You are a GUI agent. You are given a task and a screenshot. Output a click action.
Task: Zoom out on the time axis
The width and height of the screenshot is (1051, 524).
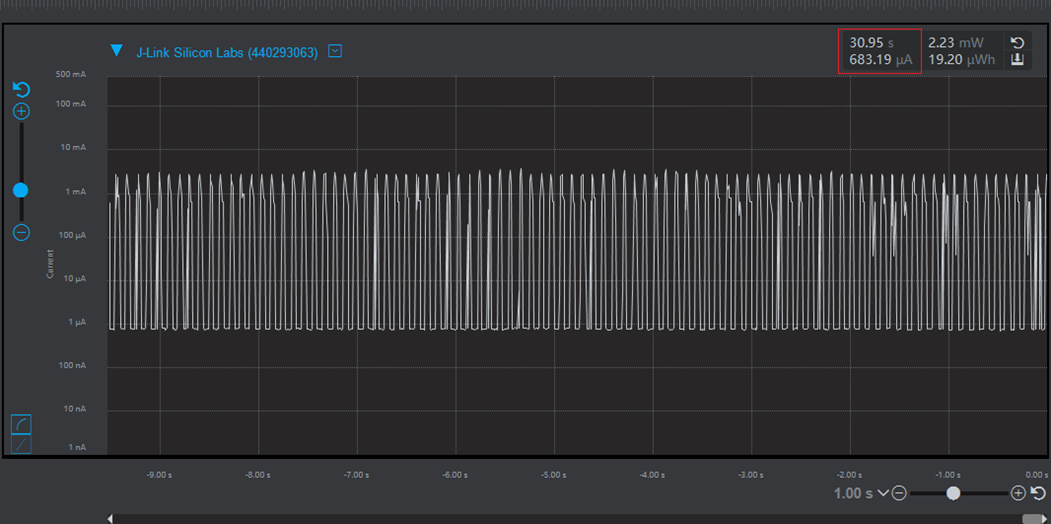[x=900, y=493]
